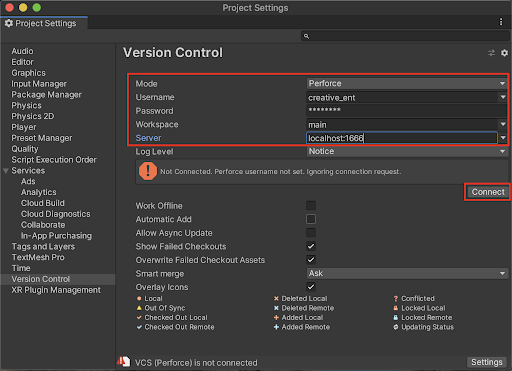Image resolution: width=512 pixels, height=371 pixels.
Task: Enable the Automatic Add checkbox
Action: coord(311,219)
